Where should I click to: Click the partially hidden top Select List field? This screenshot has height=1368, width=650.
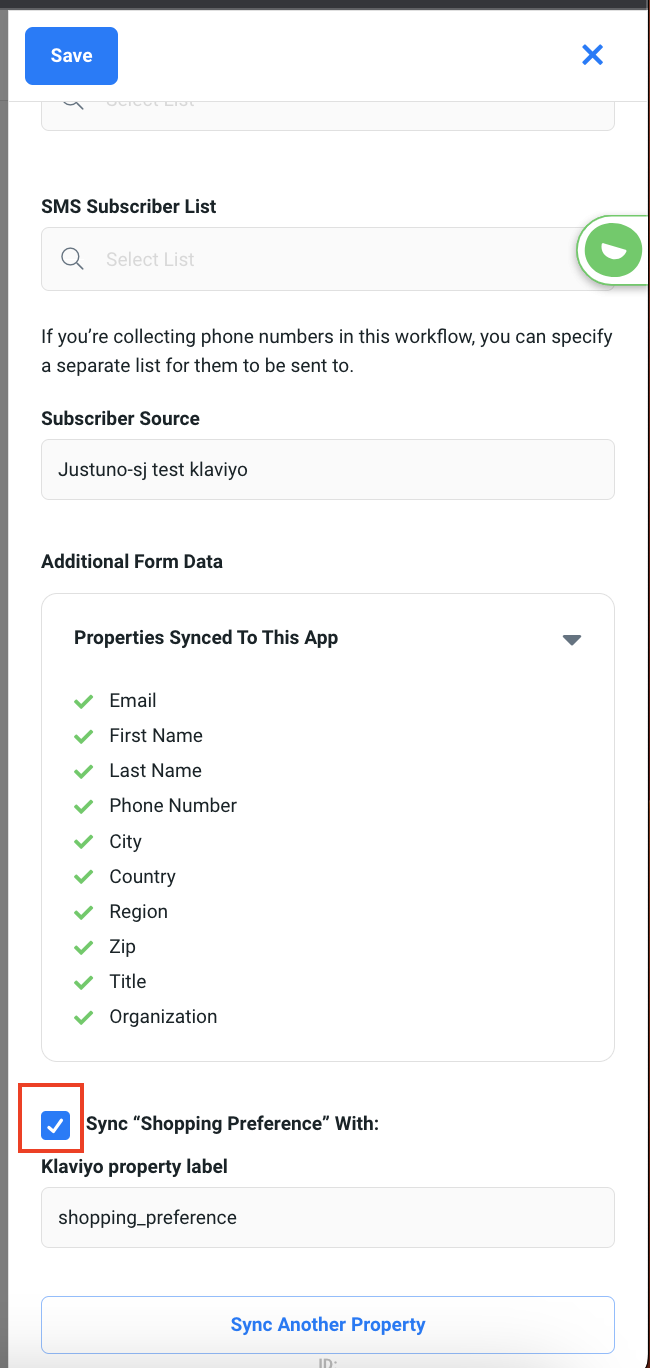[x=328, y=114]
